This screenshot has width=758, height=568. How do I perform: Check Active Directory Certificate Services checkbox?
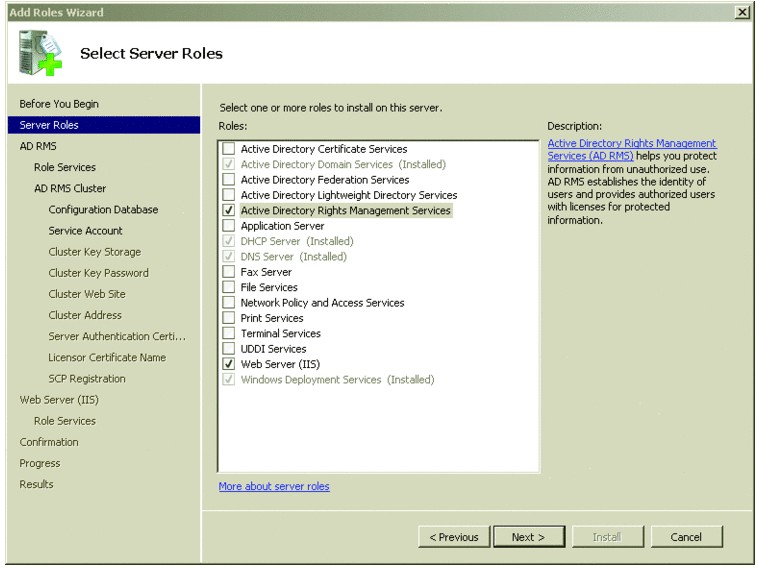point(229,148)
